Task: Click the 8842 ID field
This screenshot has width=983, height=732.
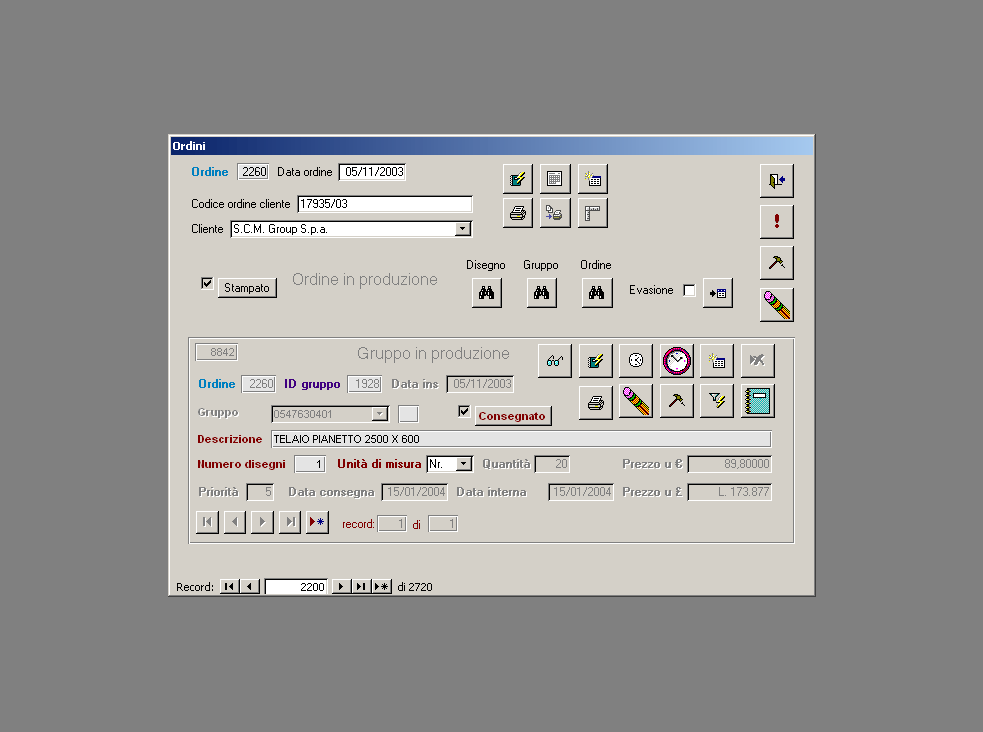Action: point(217,352)
